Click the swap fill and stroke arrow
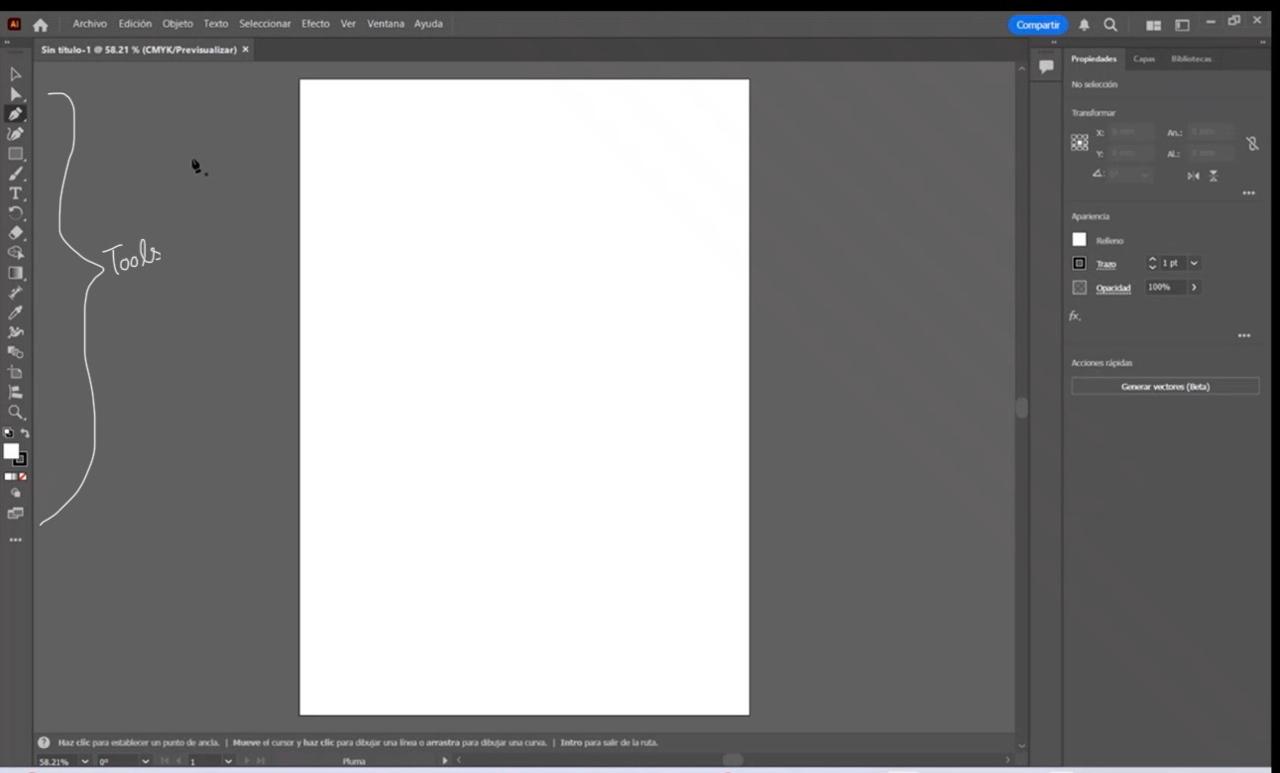 (x=25, y=433)
